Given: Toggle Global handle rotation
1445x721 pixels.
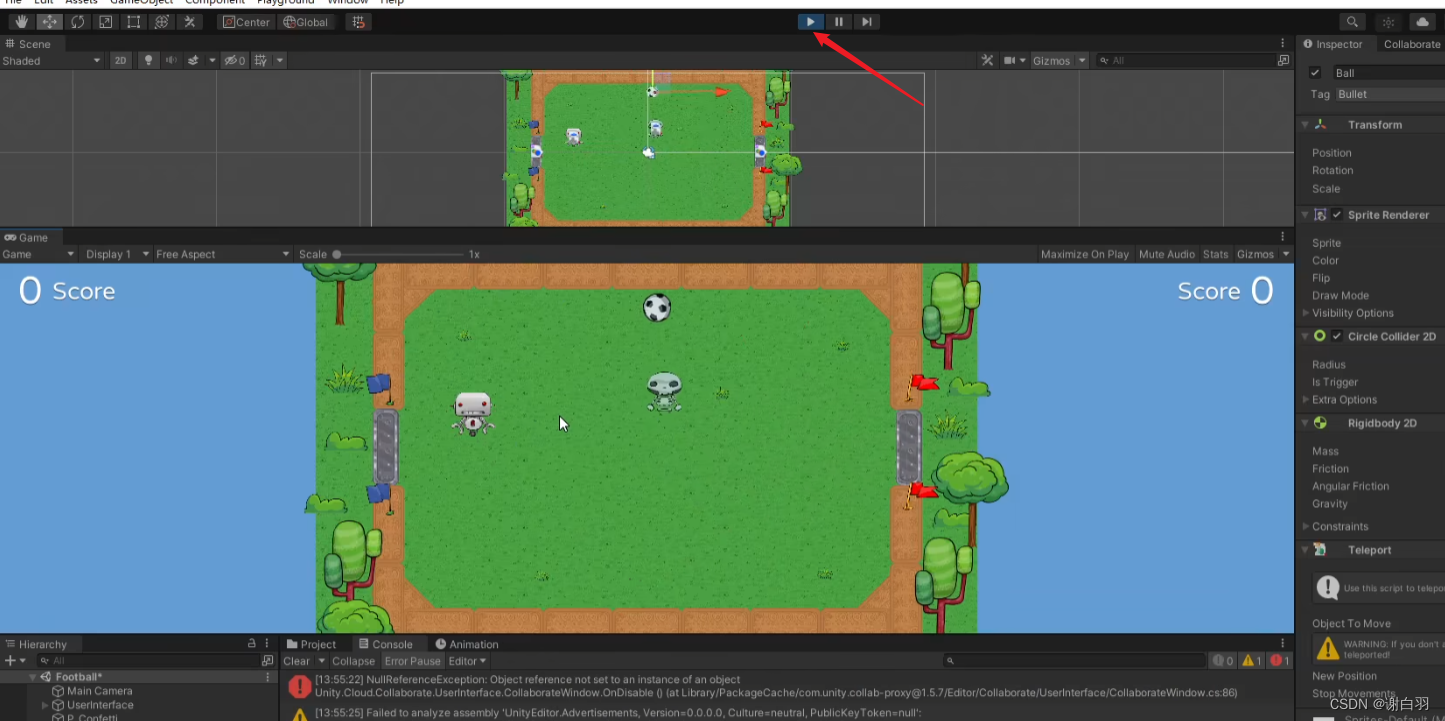Looking at the screenshot, I should (x=305, y=22).
